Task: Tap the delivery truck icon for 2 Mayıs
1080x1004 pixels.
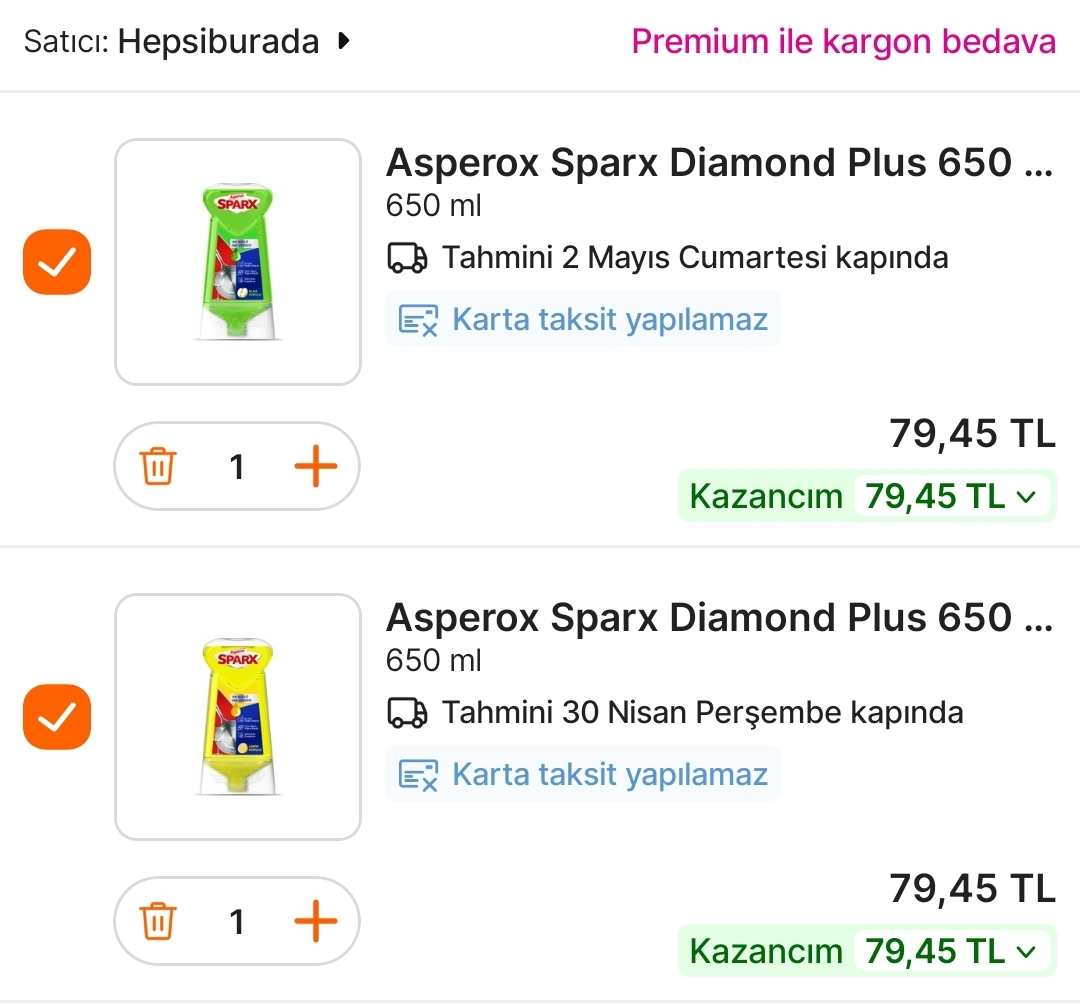Action: 407,258
